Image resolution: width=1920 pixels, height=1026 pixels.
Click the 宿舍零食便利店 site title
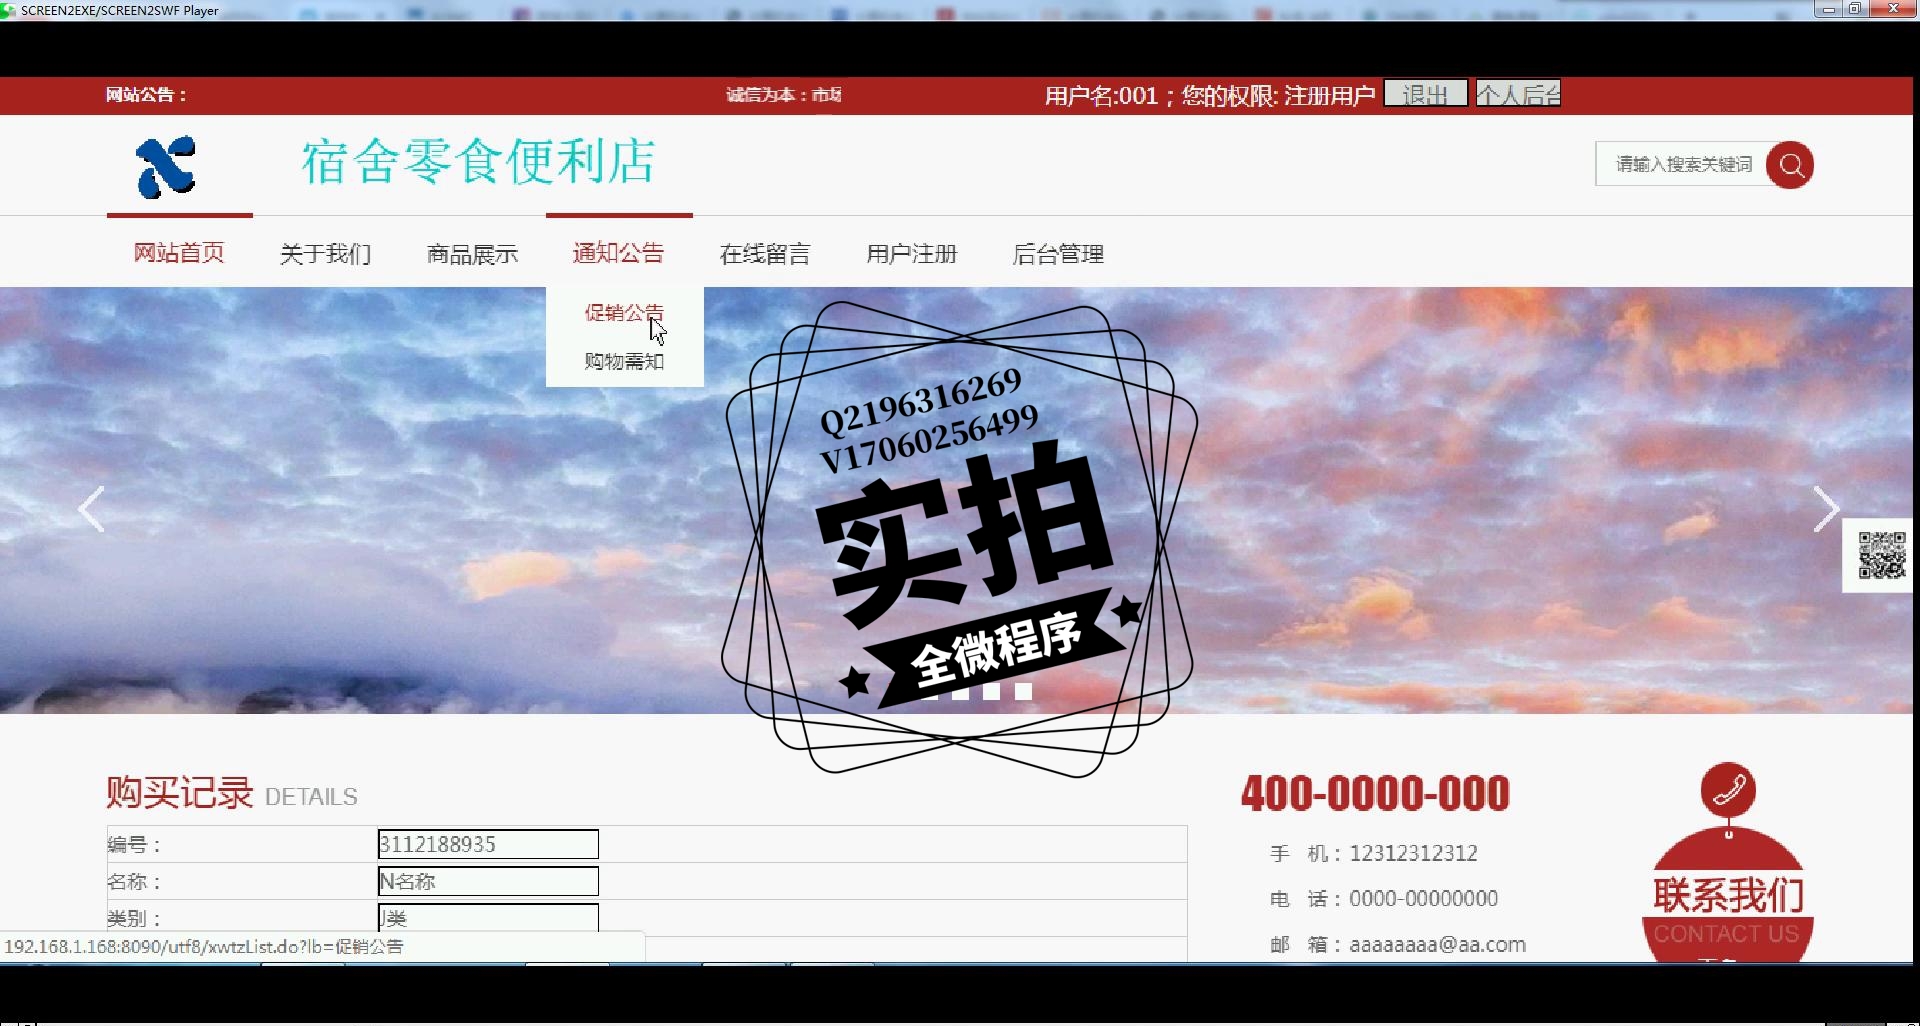point(478,162)
